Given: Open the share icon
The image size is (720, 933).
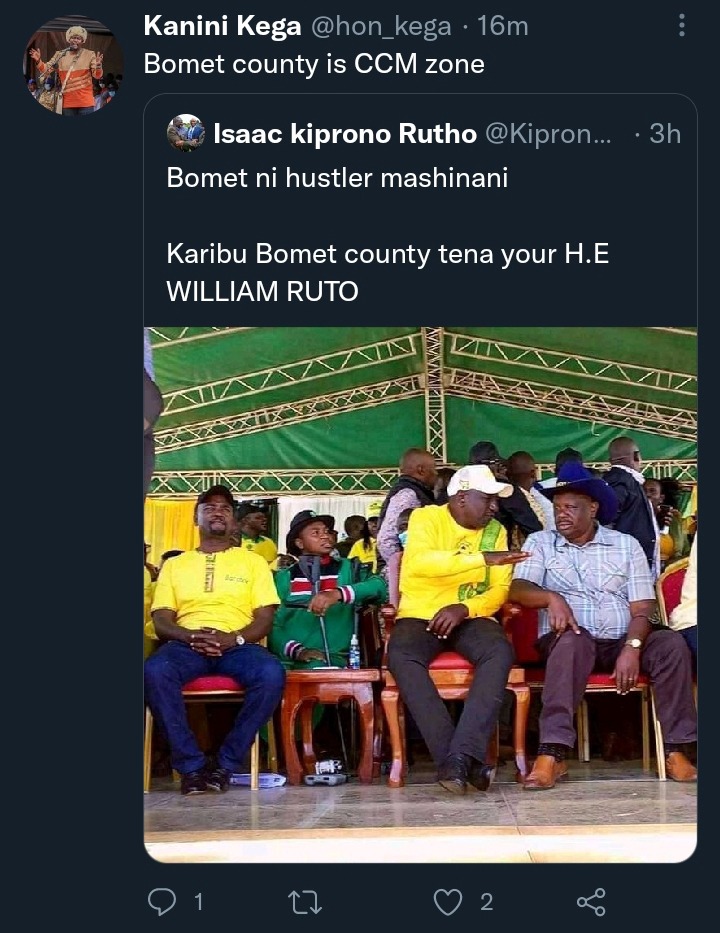Looking at the screenshot, I should coord(591,902).
